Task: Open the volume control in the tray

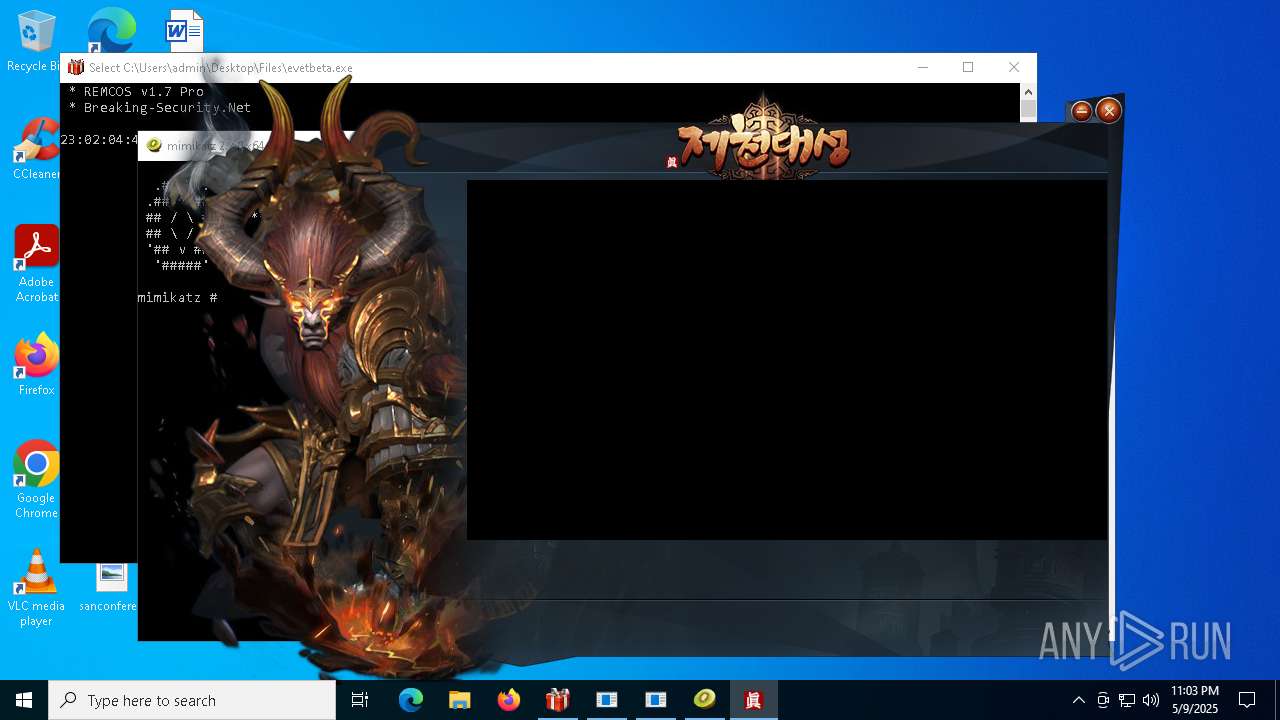Action: coord(1150,700)
